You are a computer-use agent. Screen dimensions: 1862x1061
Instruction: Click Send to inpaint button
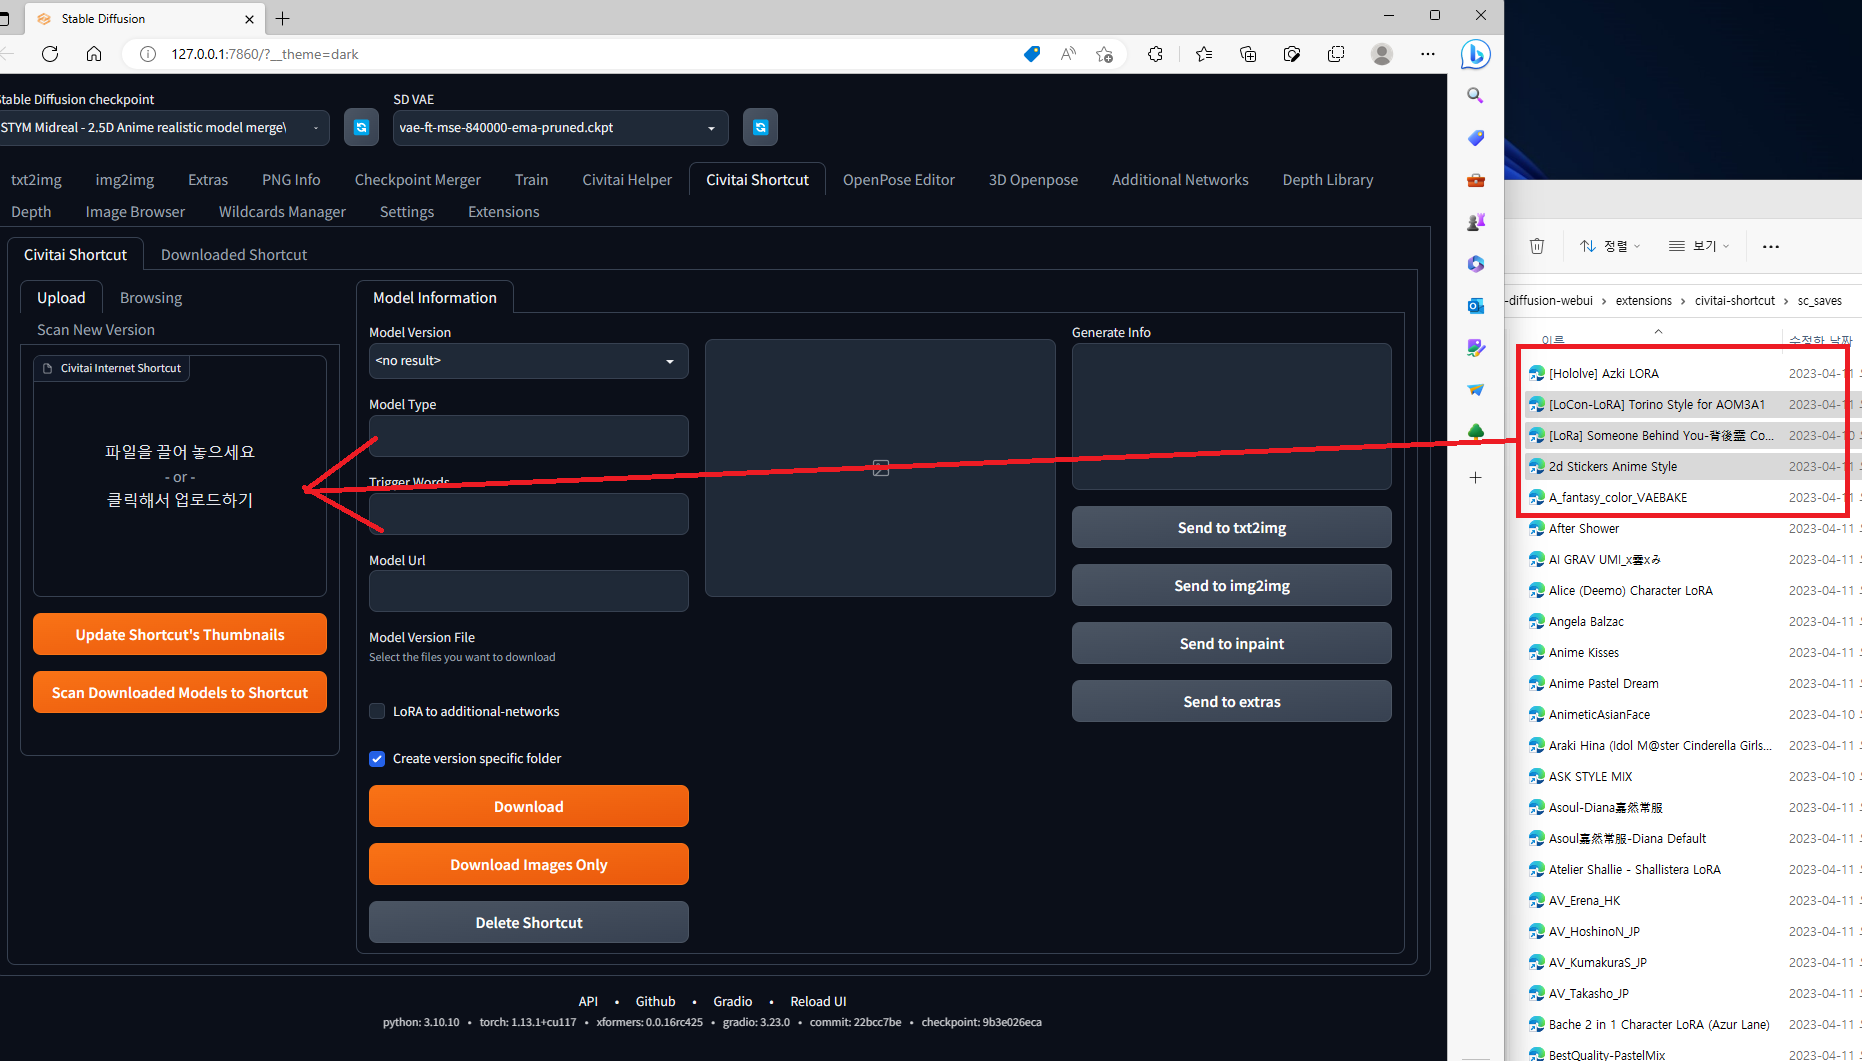[1231, 643]
